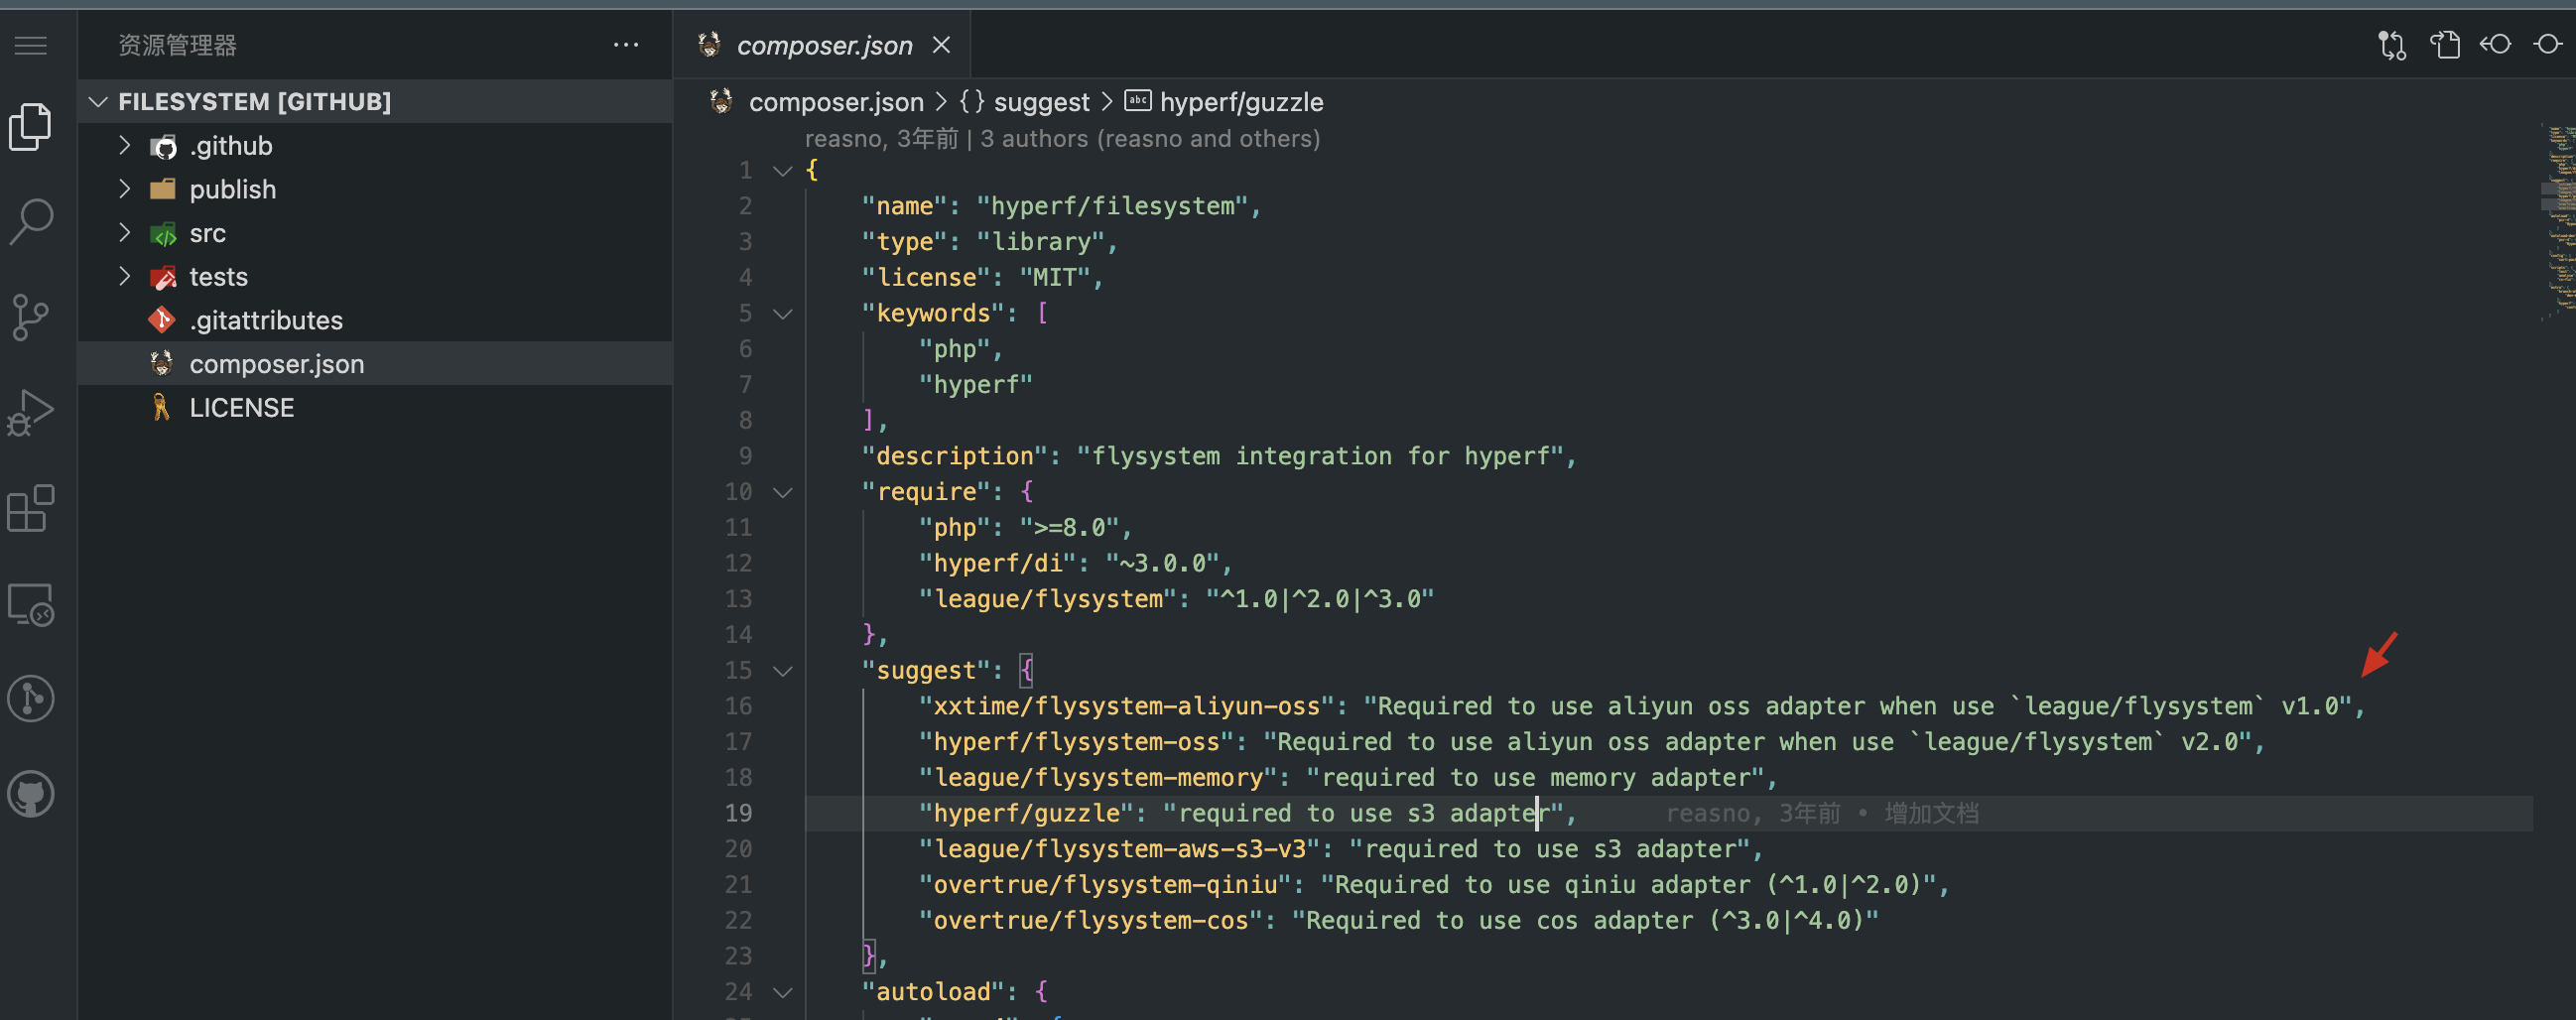Click hyperf/guzzle in the breadcrumbs
This screenshot has width=2576, height=1020.
(1241, 101)
